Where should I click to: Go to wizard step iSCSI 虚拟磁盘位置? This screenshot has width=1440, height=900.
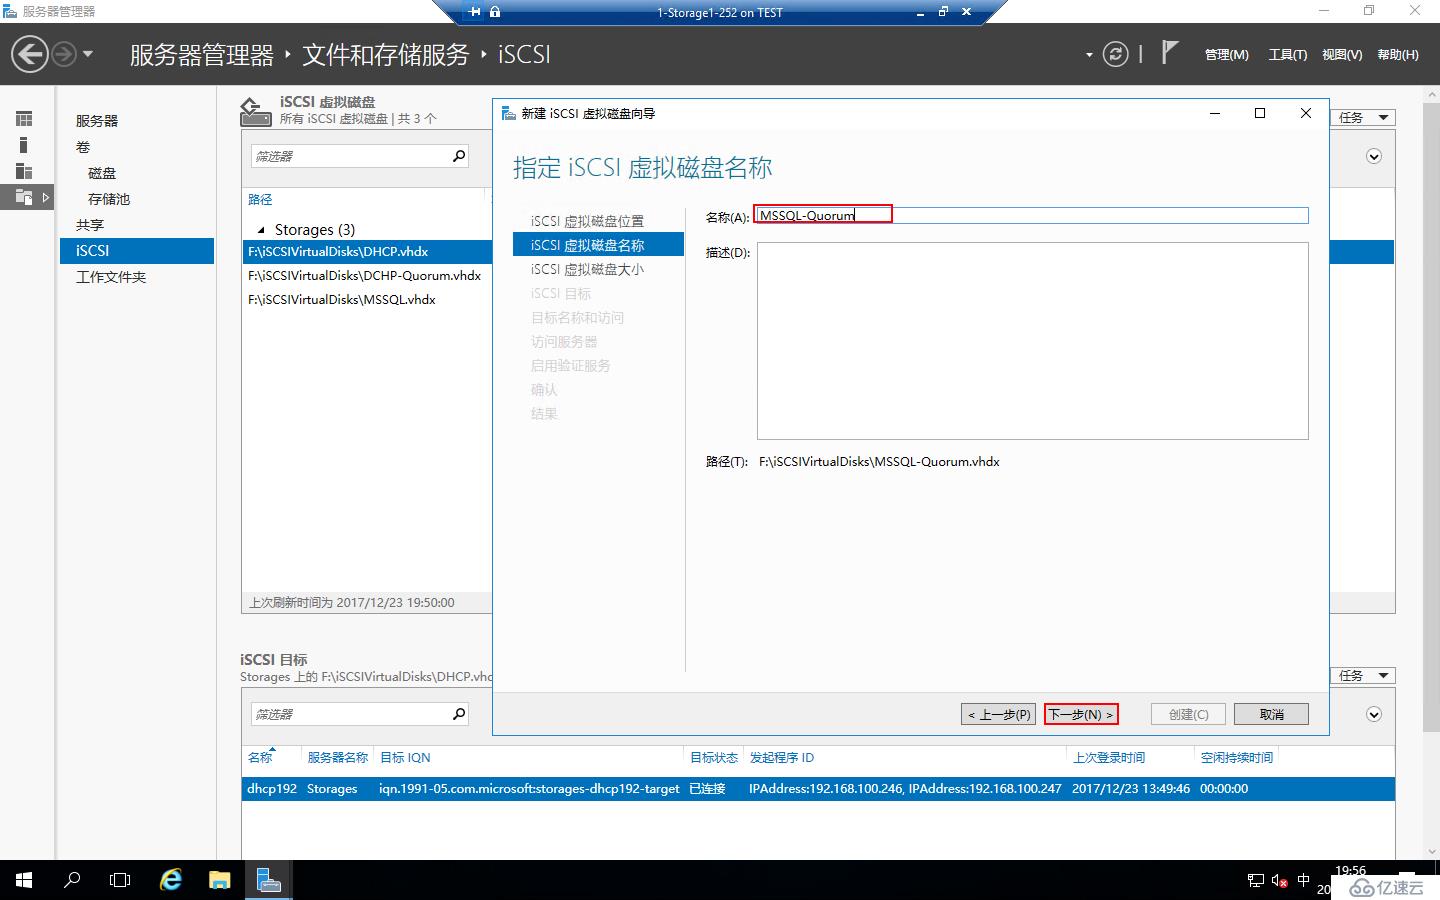(587, 221)
